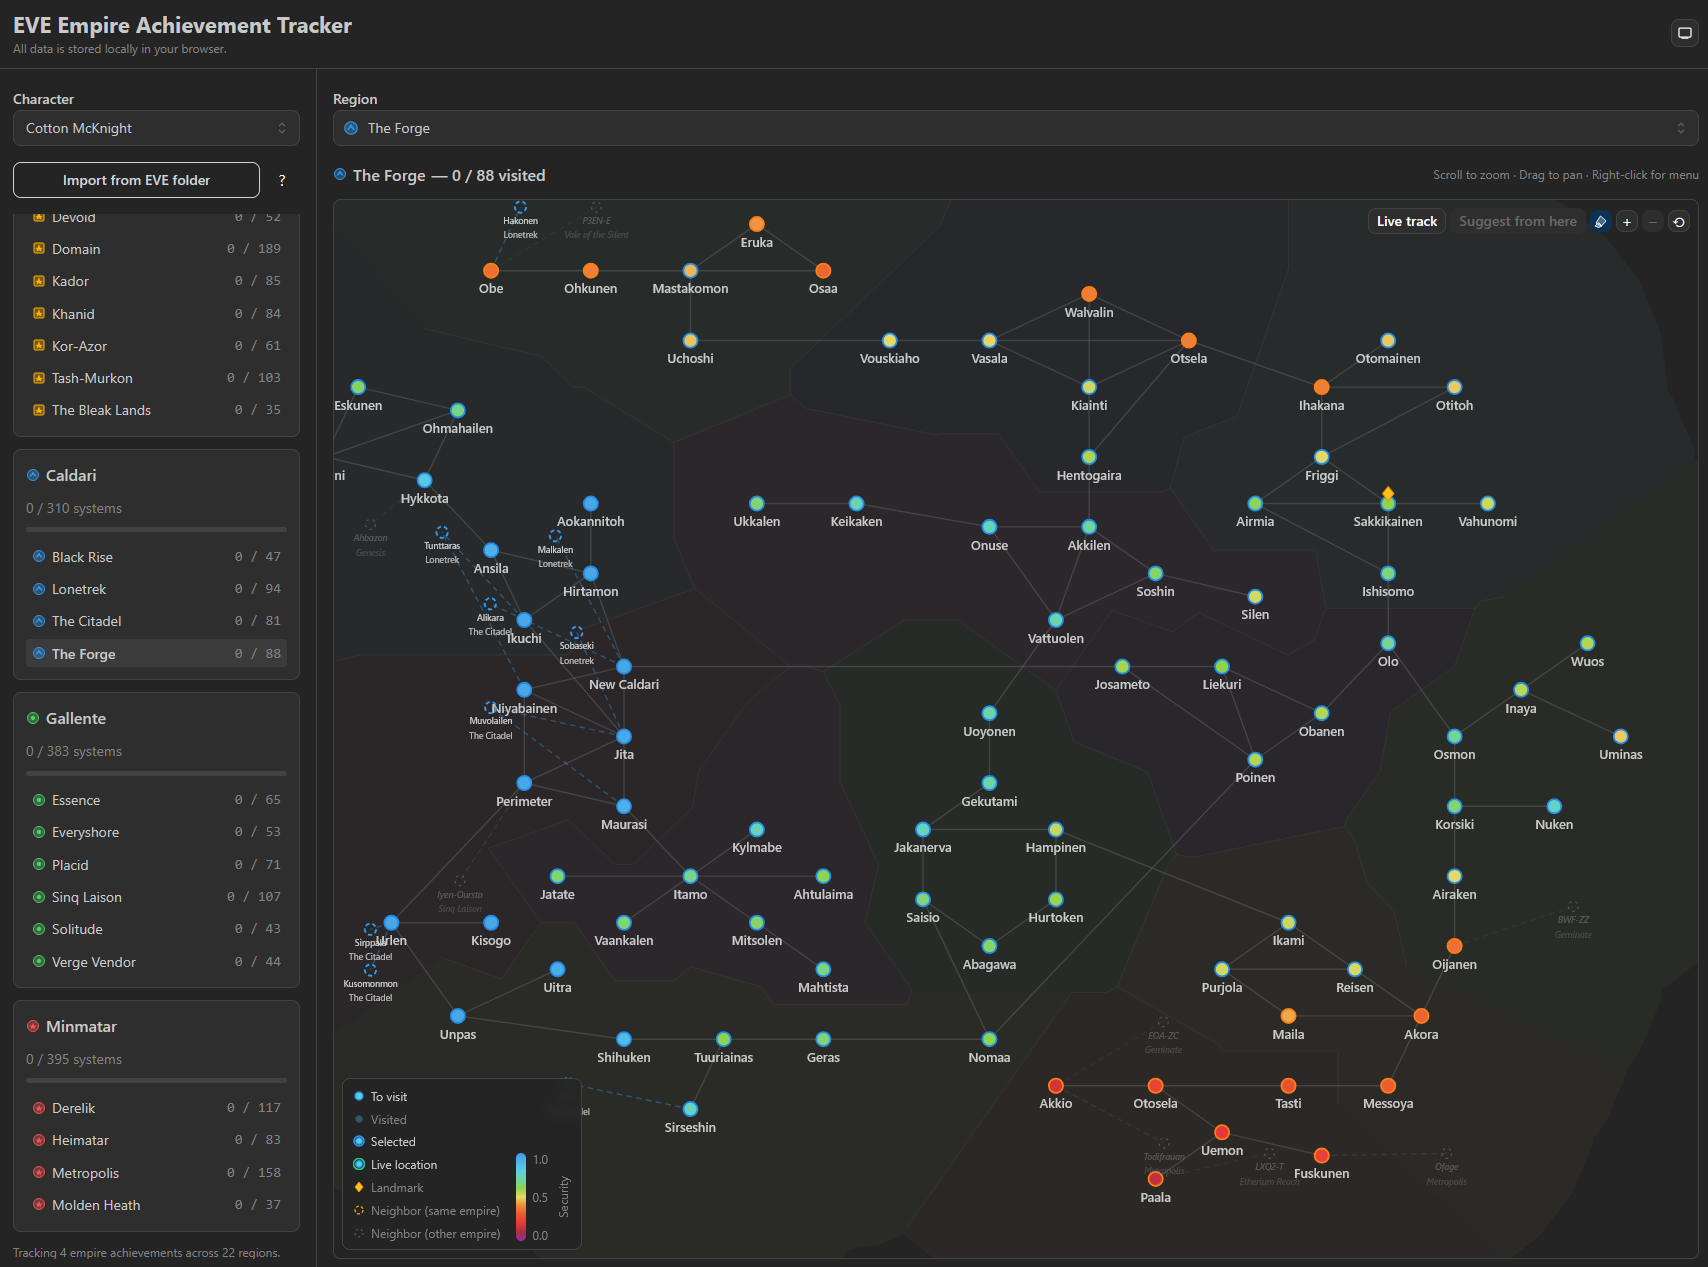Select the New Caldari system node

(624, 666)
